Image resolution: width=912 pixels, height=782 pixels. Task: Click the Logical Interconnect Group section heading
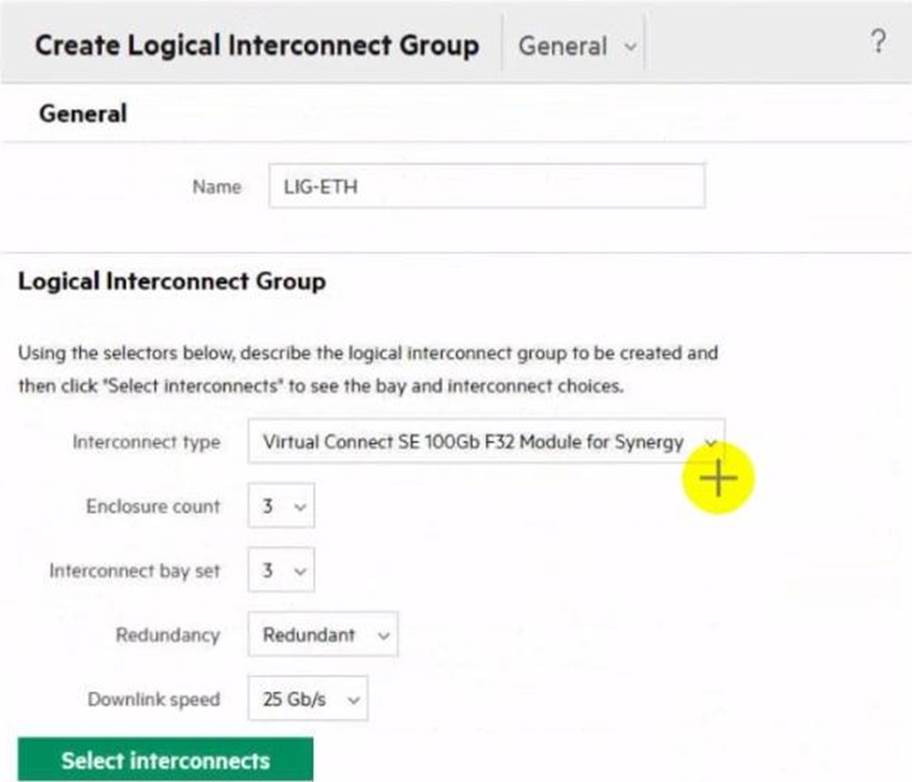point(172,282)
